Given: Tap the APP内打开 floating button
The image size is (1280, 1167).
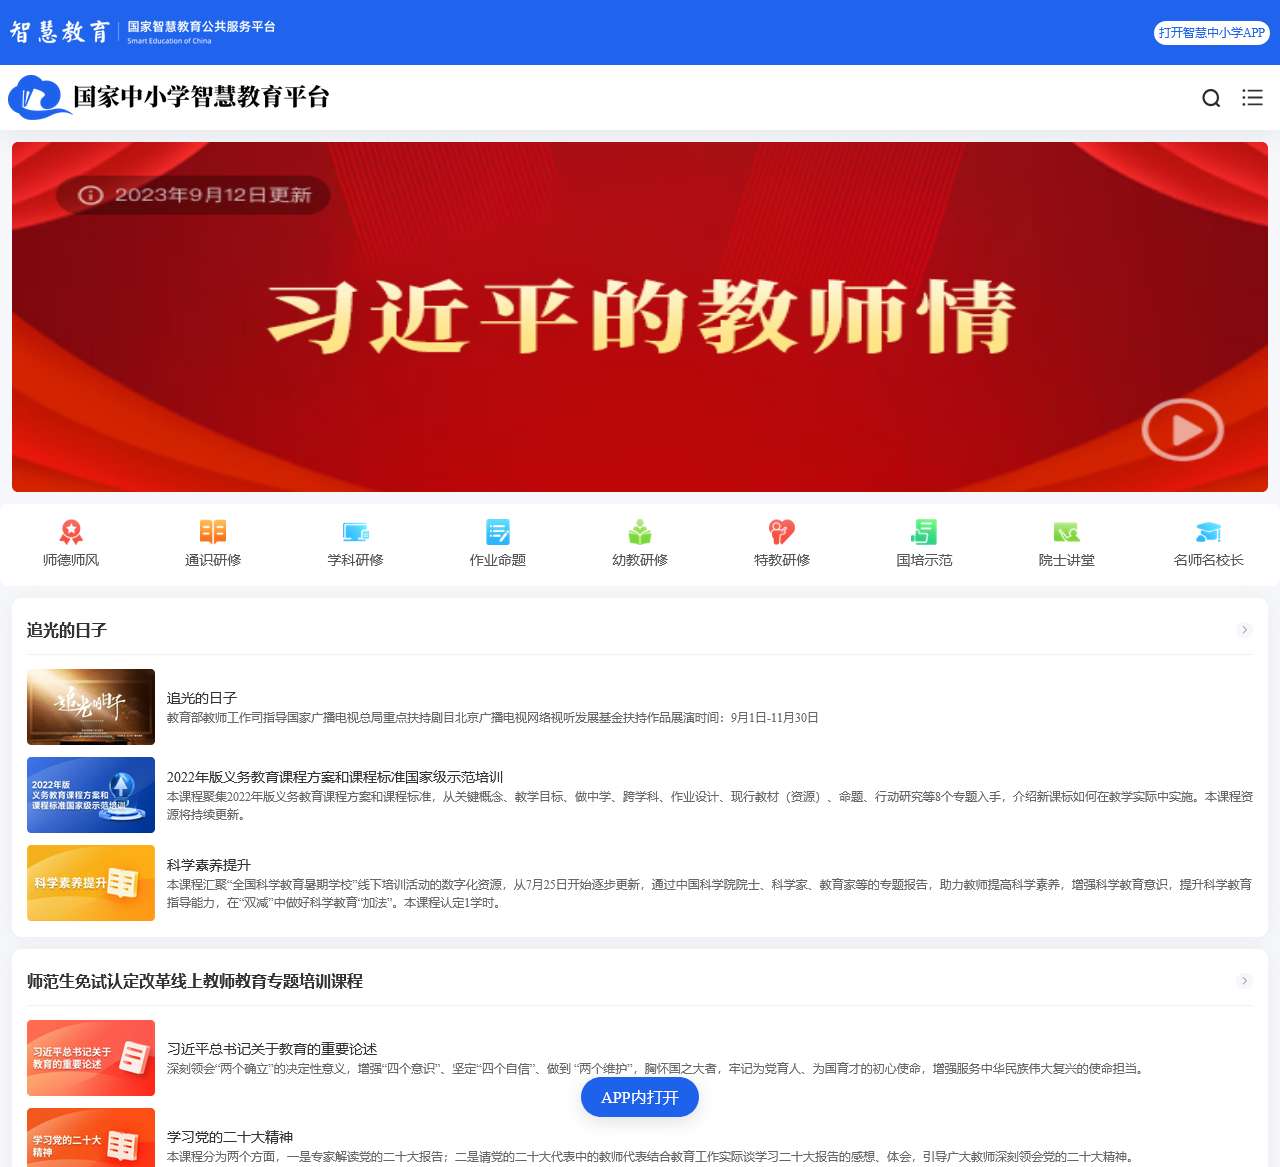Looking at the screenshot, I should point(640,1097).
